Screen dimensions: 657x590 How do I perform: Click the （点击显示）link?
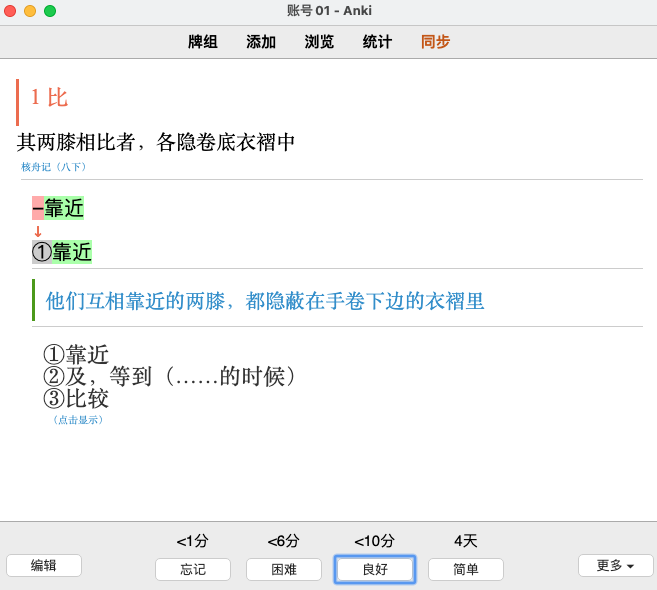[78, 420]
